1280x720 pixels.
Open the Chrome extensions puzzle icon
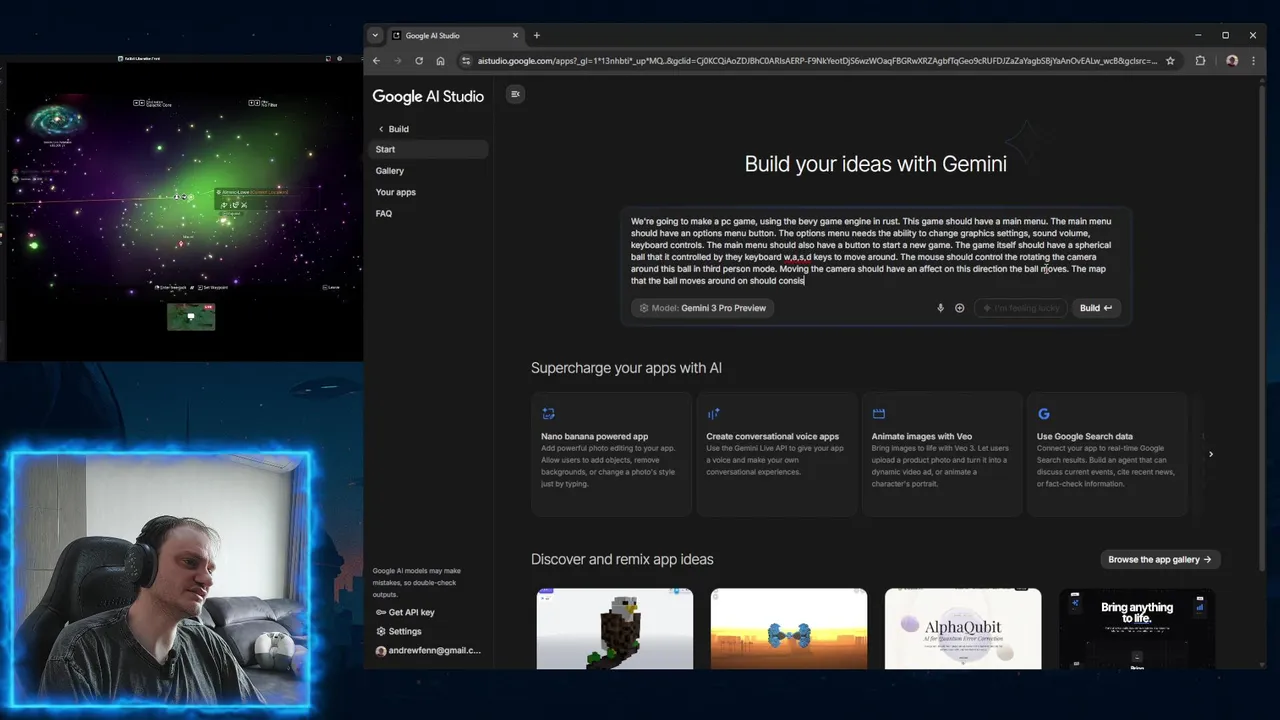coord(1200,61)
